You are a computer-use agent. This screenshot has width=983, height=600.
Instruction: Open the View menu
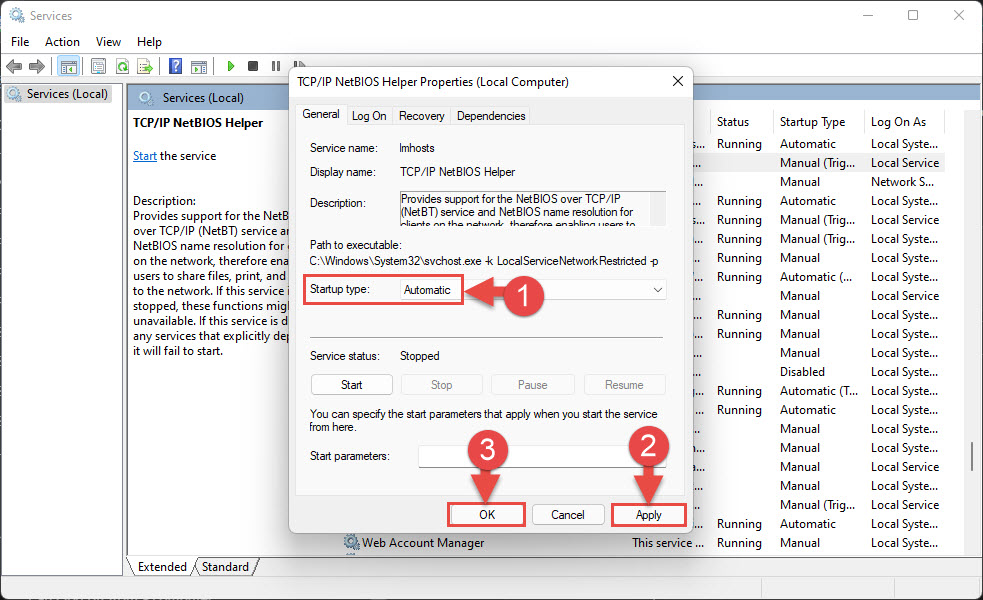108,42
